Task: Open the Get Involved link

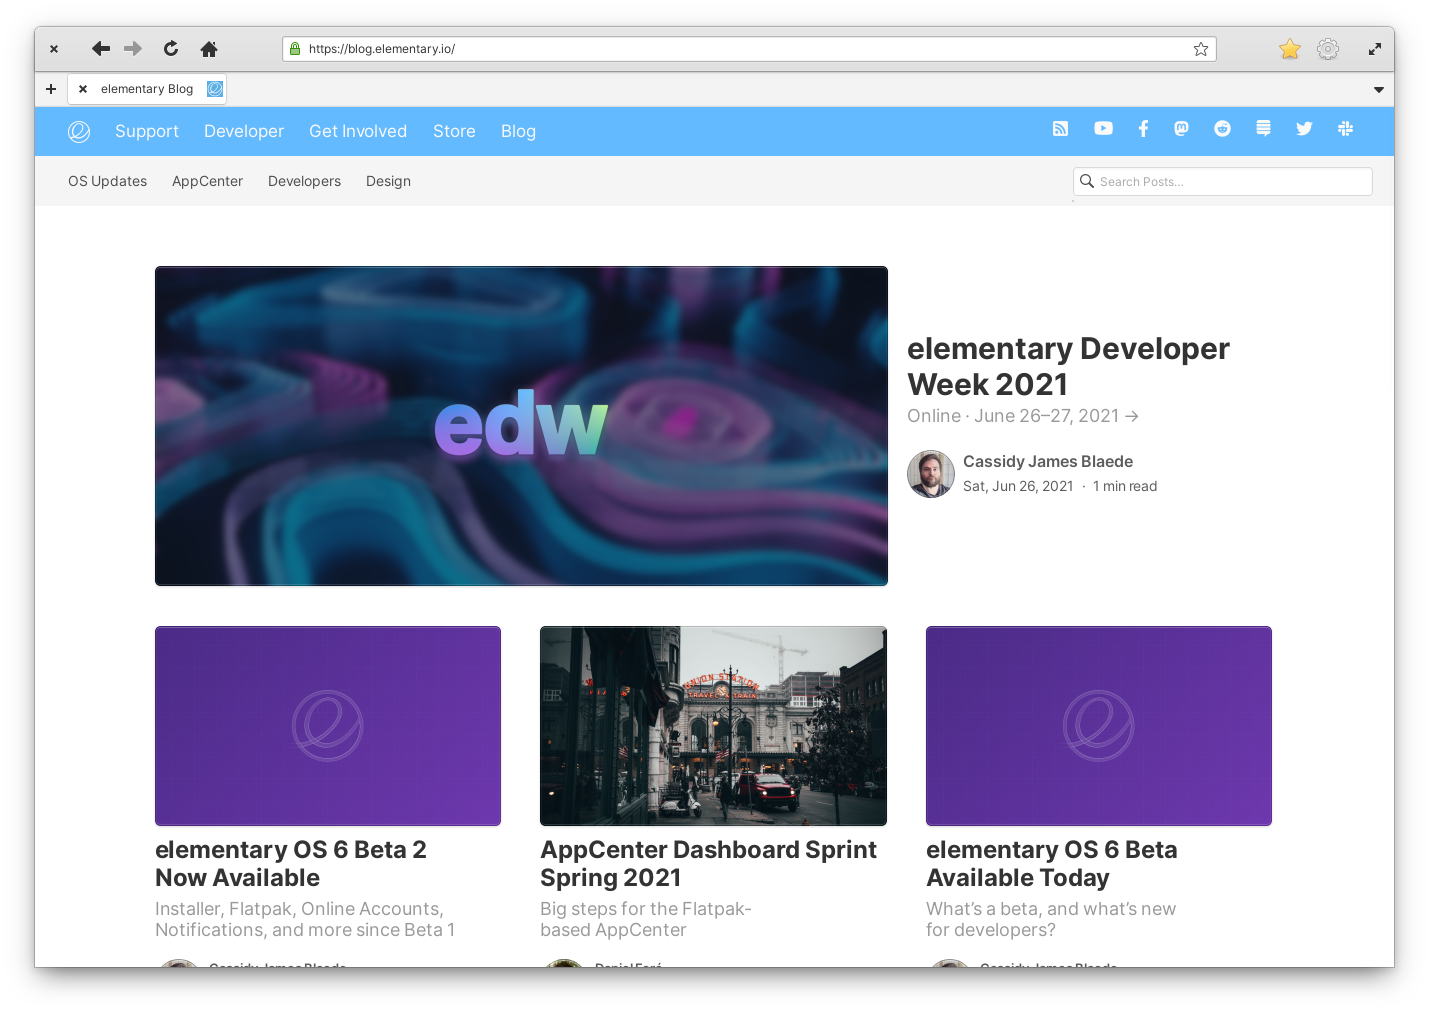Action: click(358, 131)
